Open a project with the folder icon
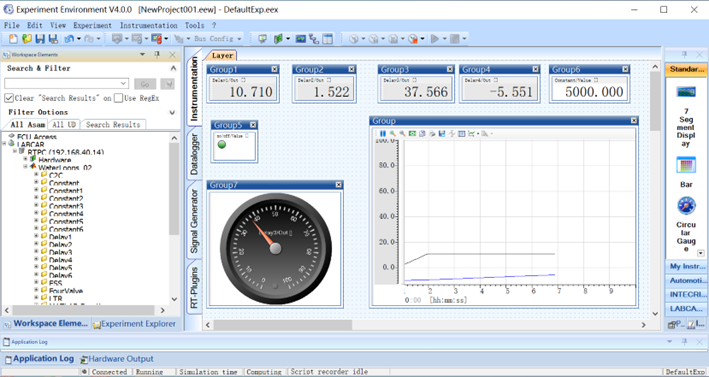 click(x=27, y=39)
